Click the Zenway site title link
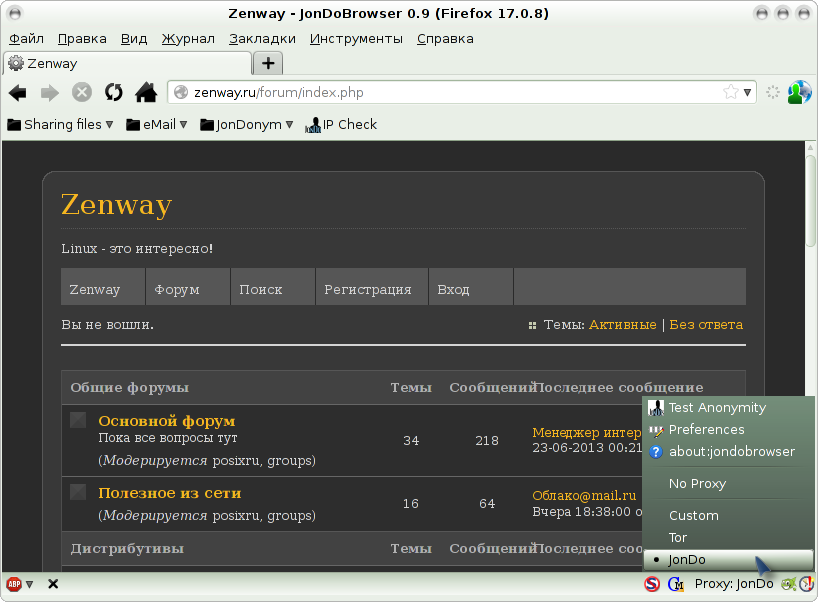This screenshot has height=602, width=818. [x=116, y=204]
